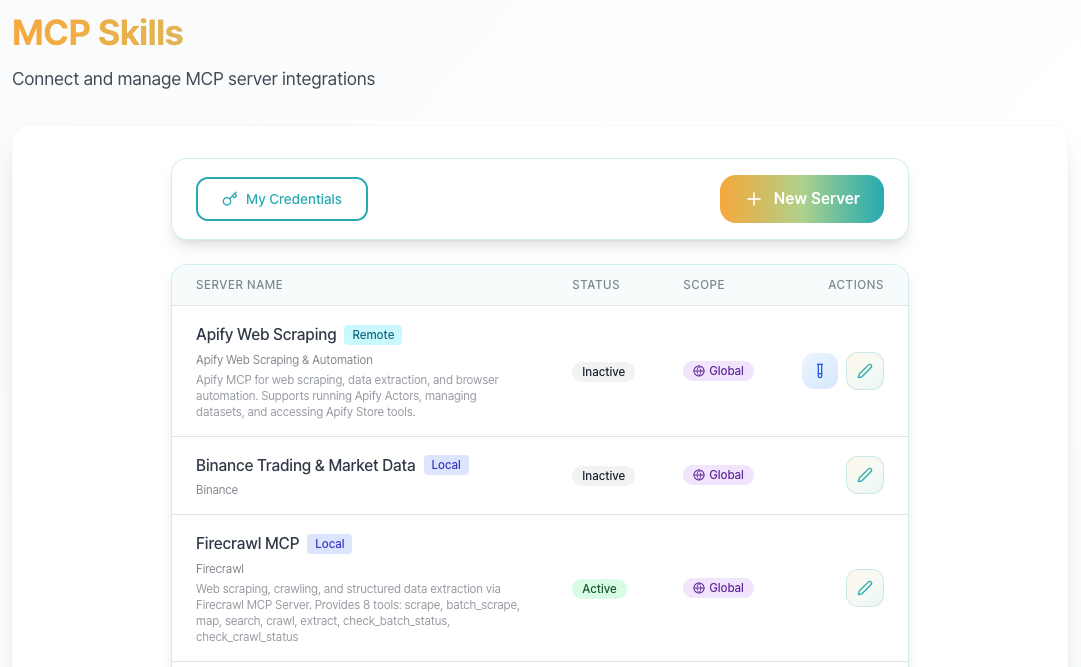Toggle Firecrawl MCP's Active status badge
The image size is (1081, 667).
(599, 588)
